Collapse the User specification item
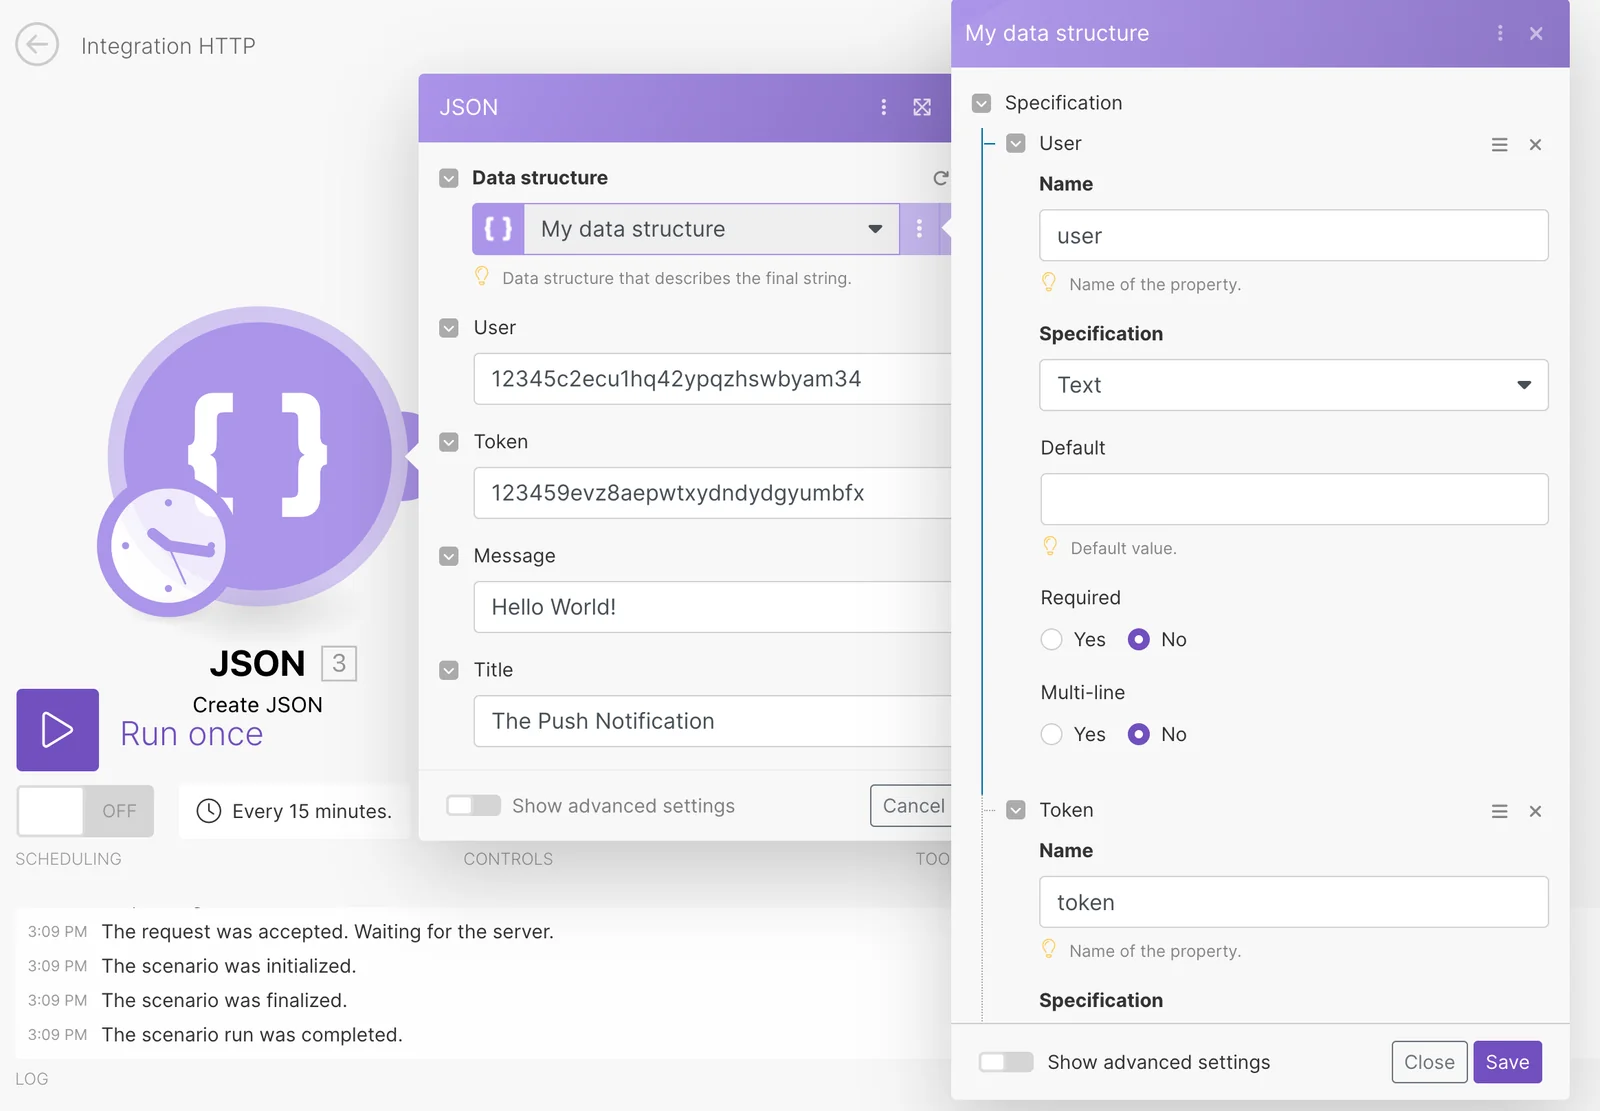This screenshot has width=1600, height=1111. [x=1016, y=144]
